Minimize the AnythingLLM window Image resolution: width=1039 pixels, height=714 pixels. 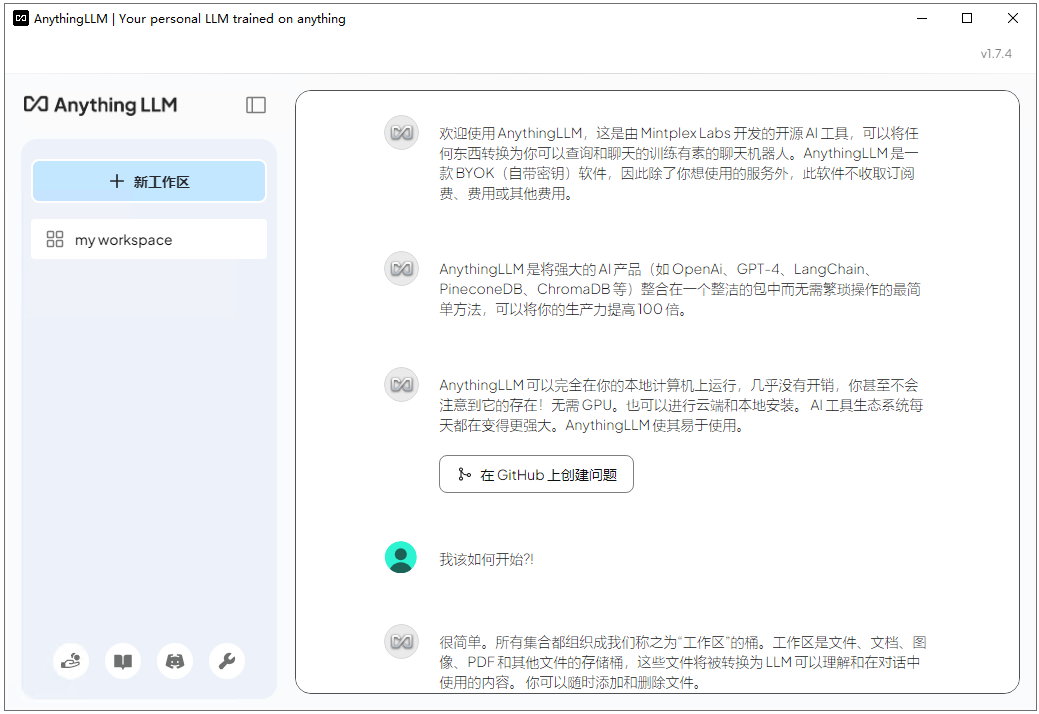(x=922, y=19)
